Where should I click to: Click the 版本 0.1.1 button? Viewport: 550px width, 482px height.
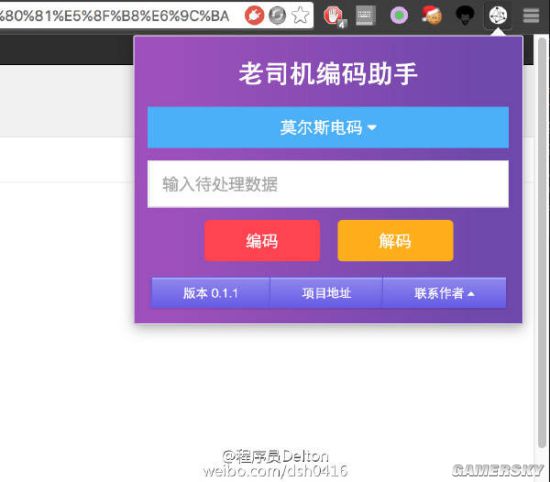coord(210,293)
